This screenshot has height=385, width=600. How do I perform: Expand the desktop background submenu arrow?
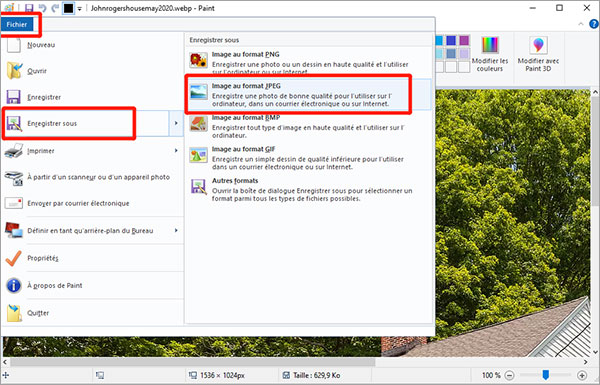(x=176, y=230)
